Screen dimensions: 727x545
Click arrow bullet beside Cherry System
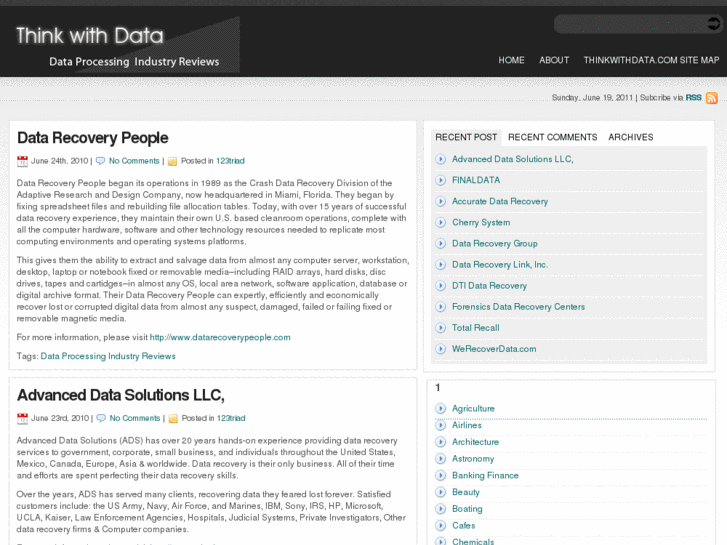[x=440, y=222]
